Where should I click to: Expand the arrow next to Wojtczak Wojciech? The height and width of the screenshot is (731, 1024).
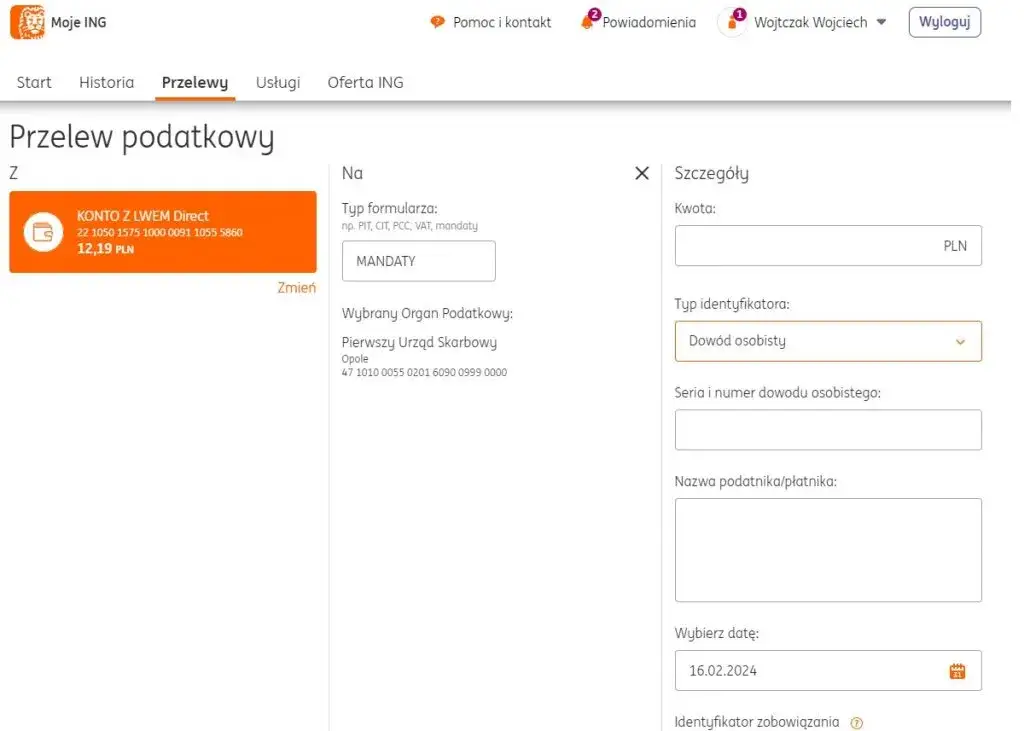(879, 22)
